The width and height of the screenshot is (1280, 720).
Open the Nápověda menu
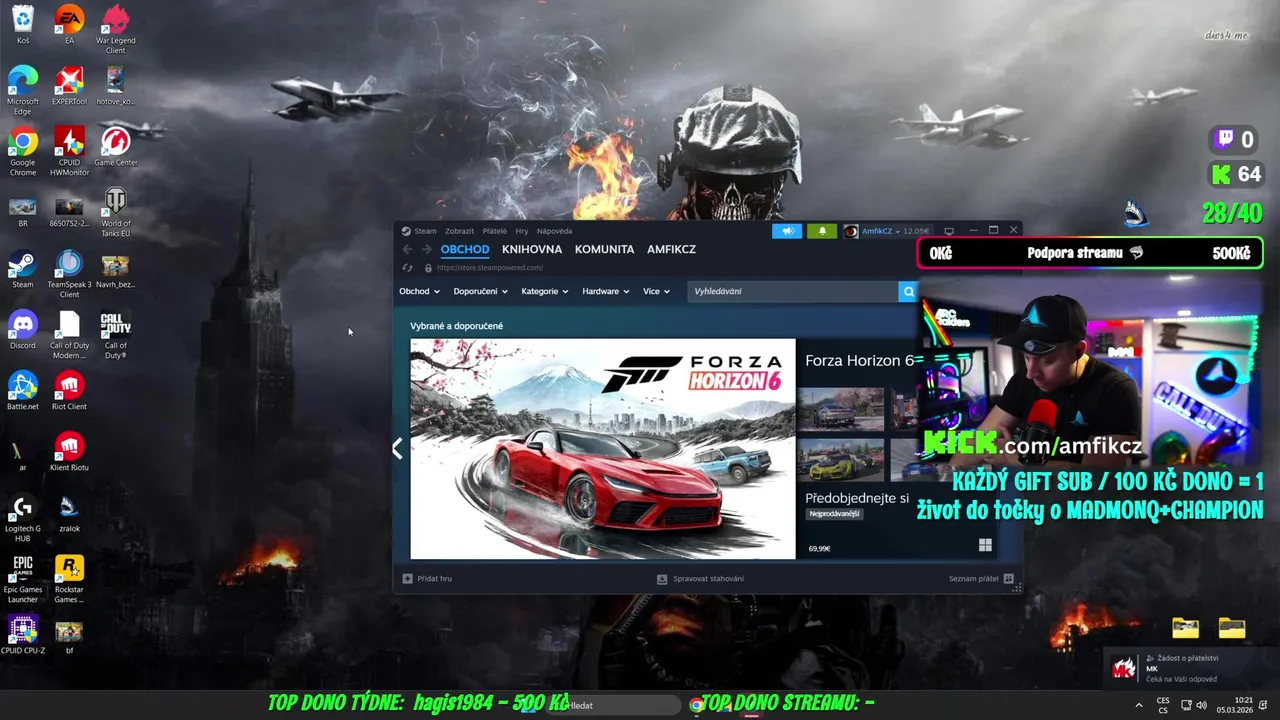click(x=554, y=231)
